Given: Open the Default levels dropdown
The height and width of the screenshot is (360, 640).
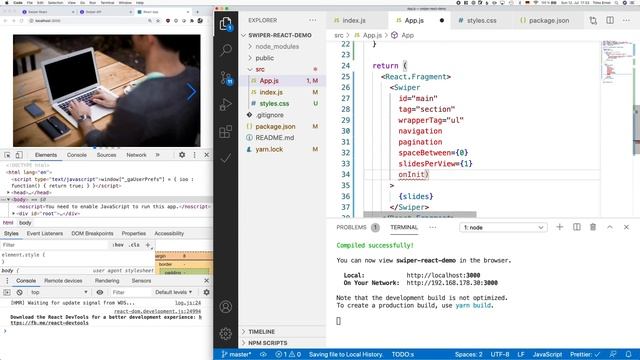Looking at the screenshot, I should coord(173,292).
